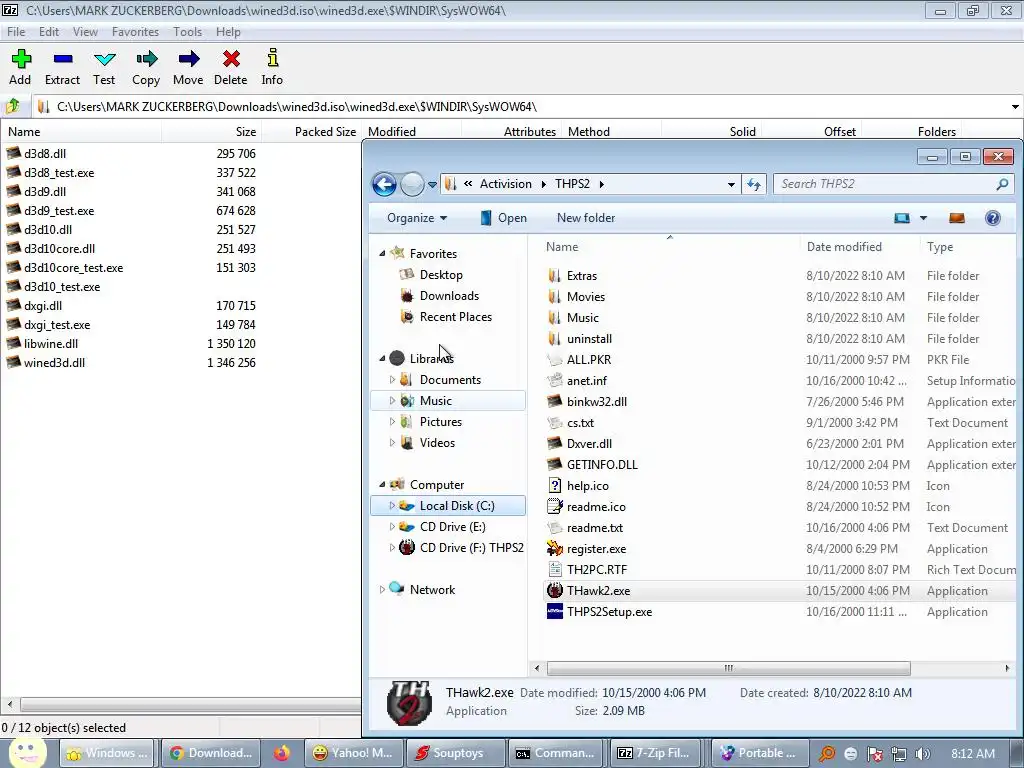1024x768 pixels.
Task: Go up one folder level in 7-Zip
Action: point(13,106)
